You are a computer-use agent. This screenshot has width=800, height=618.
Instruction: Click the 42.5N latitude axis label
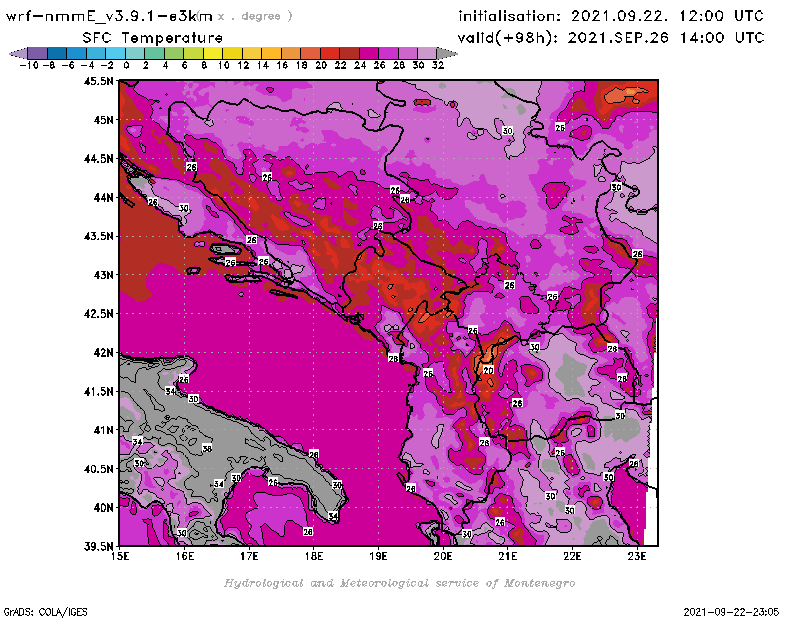tap(98, 314)
